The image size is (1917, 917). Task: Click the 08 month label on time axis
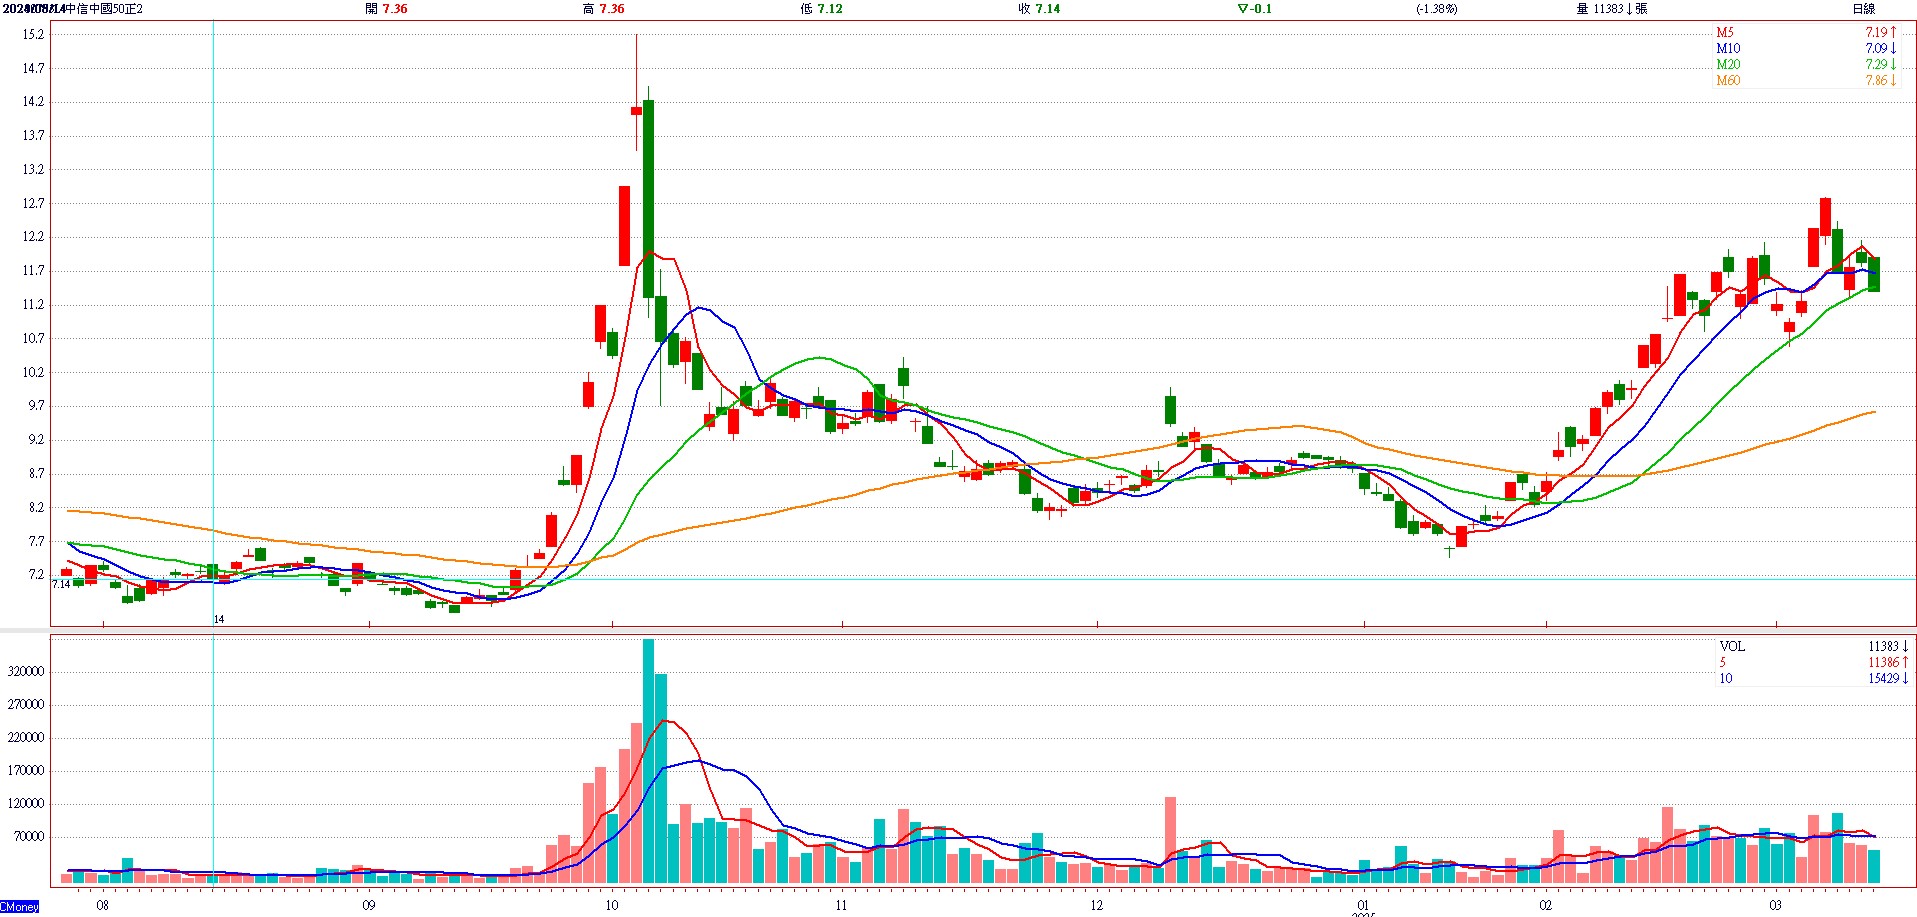102,906
